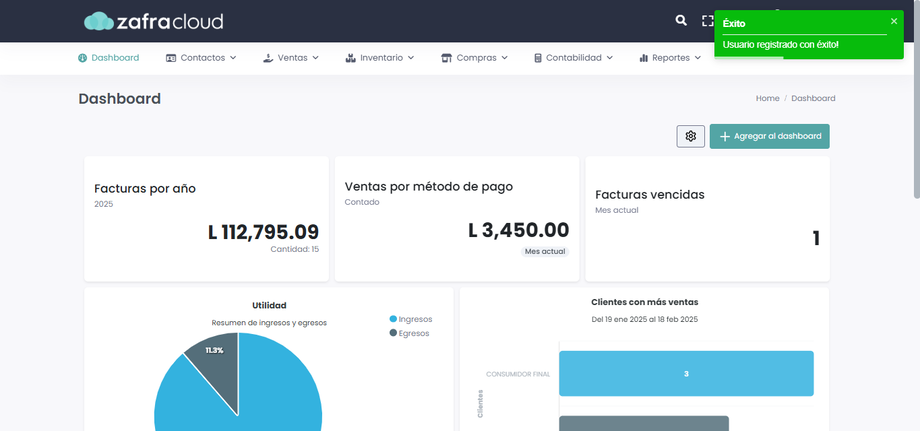Open the search magnifier icon
This screenshot has width=920, height=431.
pyautogui.click(x=681, y=21)
